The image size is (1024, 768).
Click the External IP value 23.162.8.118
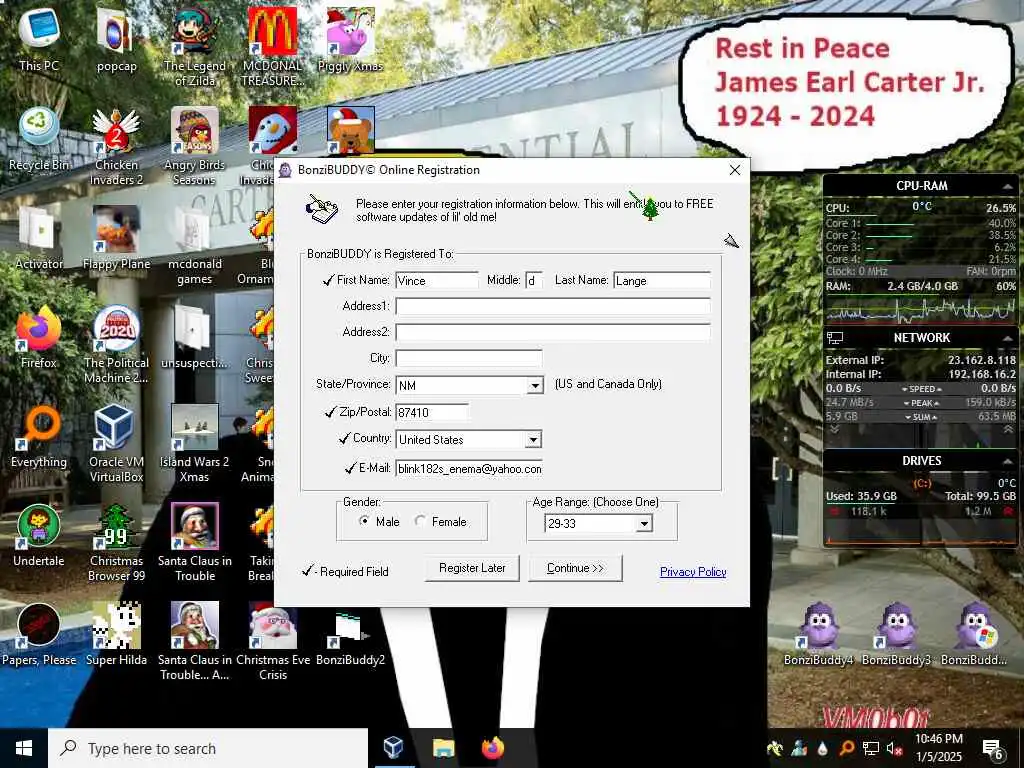click(x=982, y=360)
